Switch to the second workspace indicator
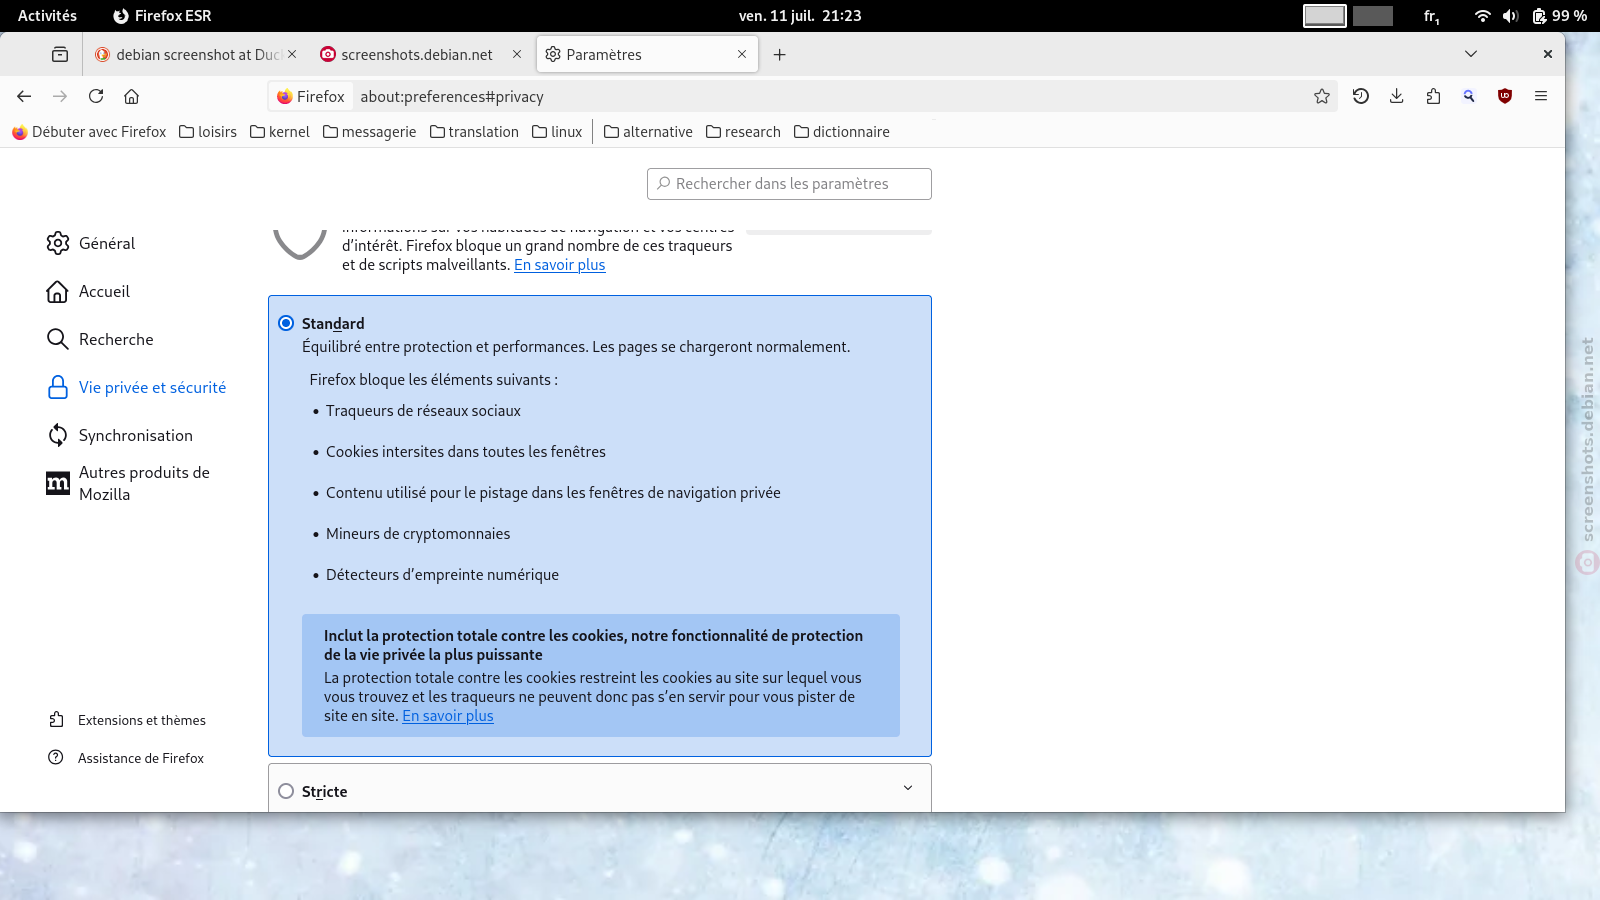1600x900 pixels. pos(1373,16)
